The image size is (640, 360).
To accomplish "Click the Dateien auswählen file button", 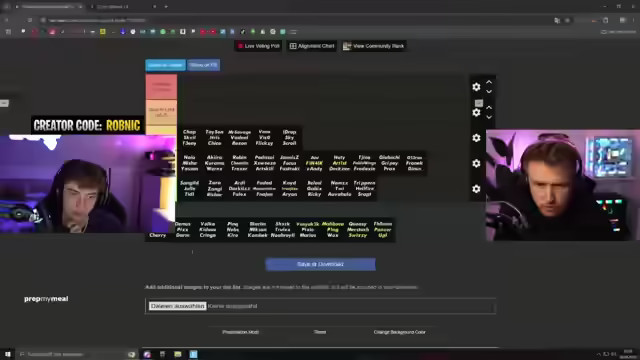I will tap(177, 306).
